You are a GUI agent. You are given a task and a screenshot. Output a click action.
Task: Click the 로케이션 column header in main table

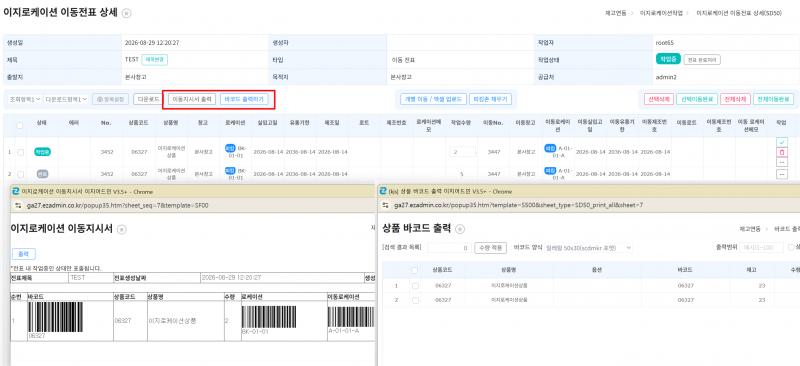[x=235, y=123]
